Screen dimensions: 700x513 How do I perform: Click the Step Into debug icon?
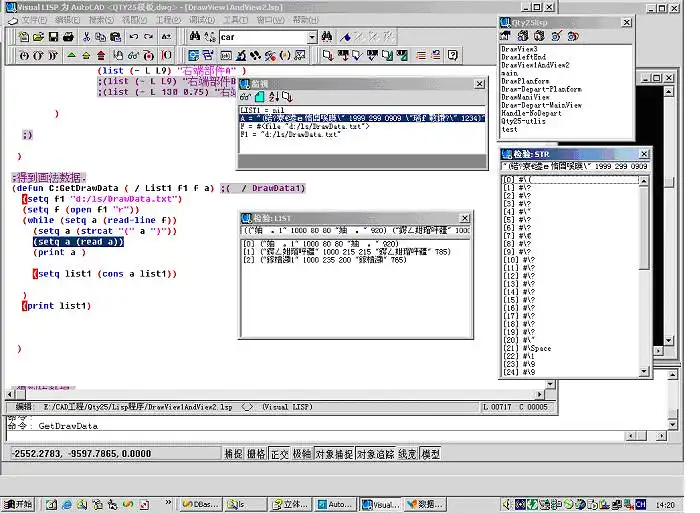[24, 55]
